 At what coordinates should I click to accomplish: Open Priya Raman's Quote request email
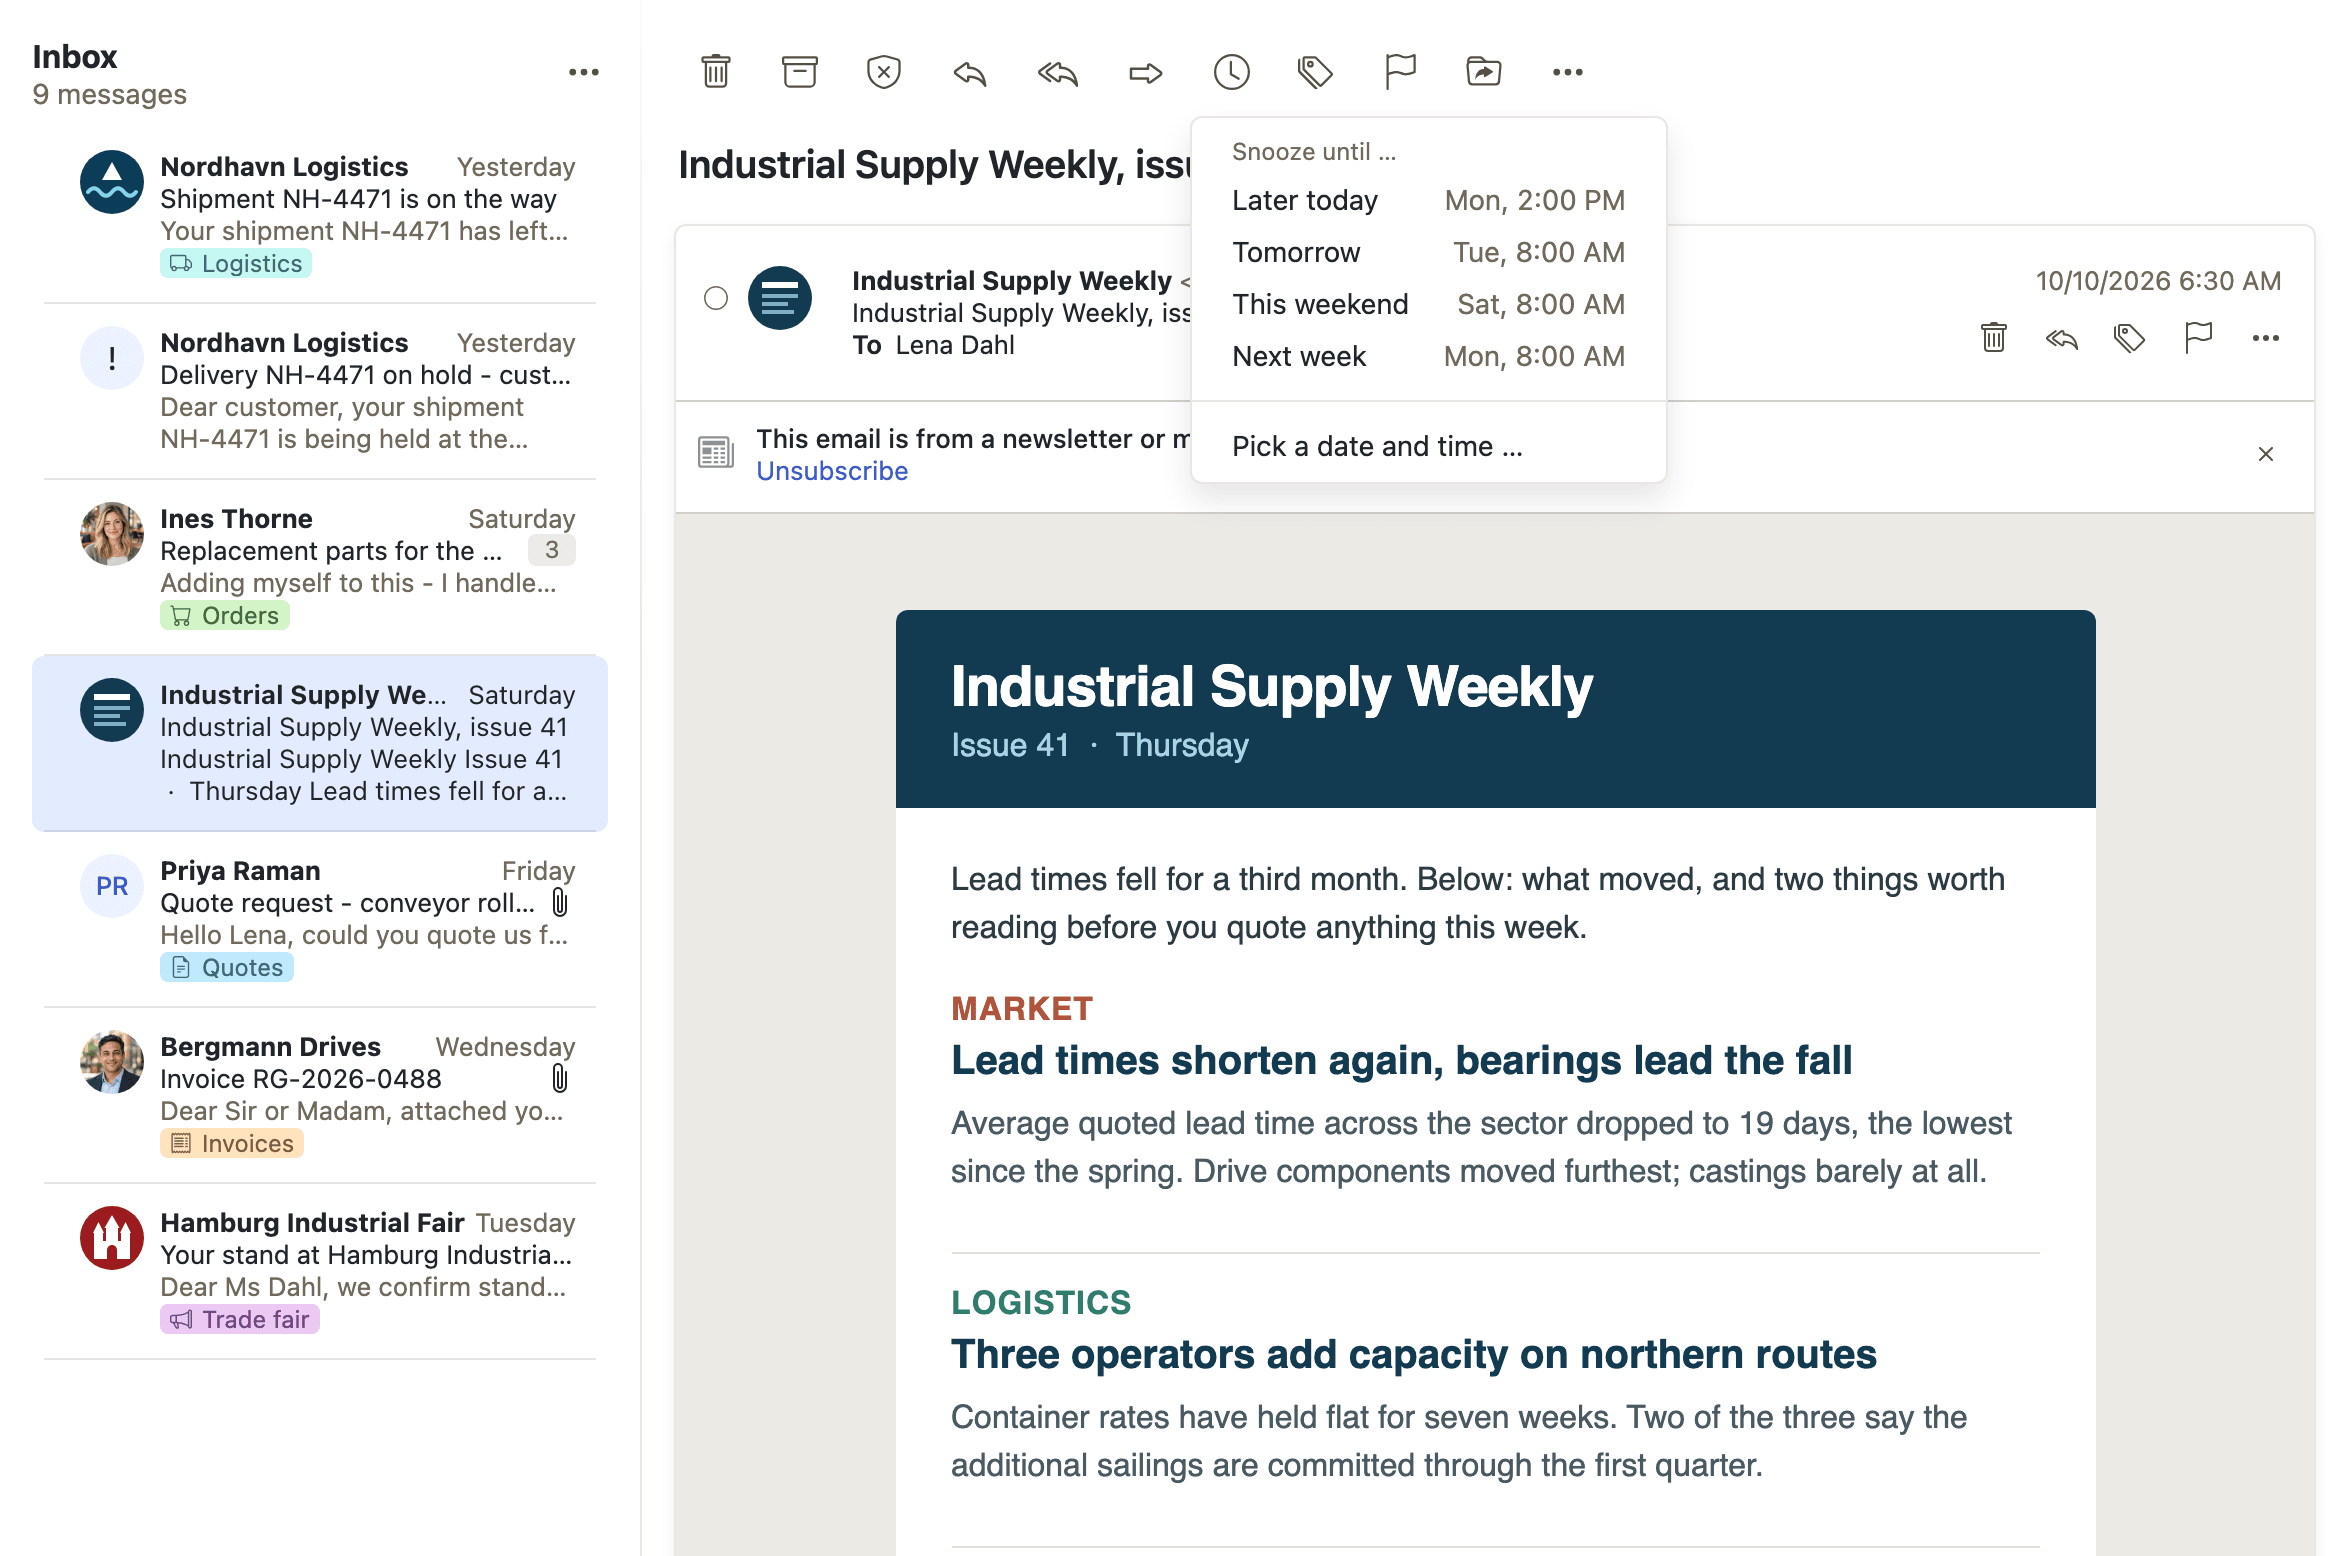320,918
